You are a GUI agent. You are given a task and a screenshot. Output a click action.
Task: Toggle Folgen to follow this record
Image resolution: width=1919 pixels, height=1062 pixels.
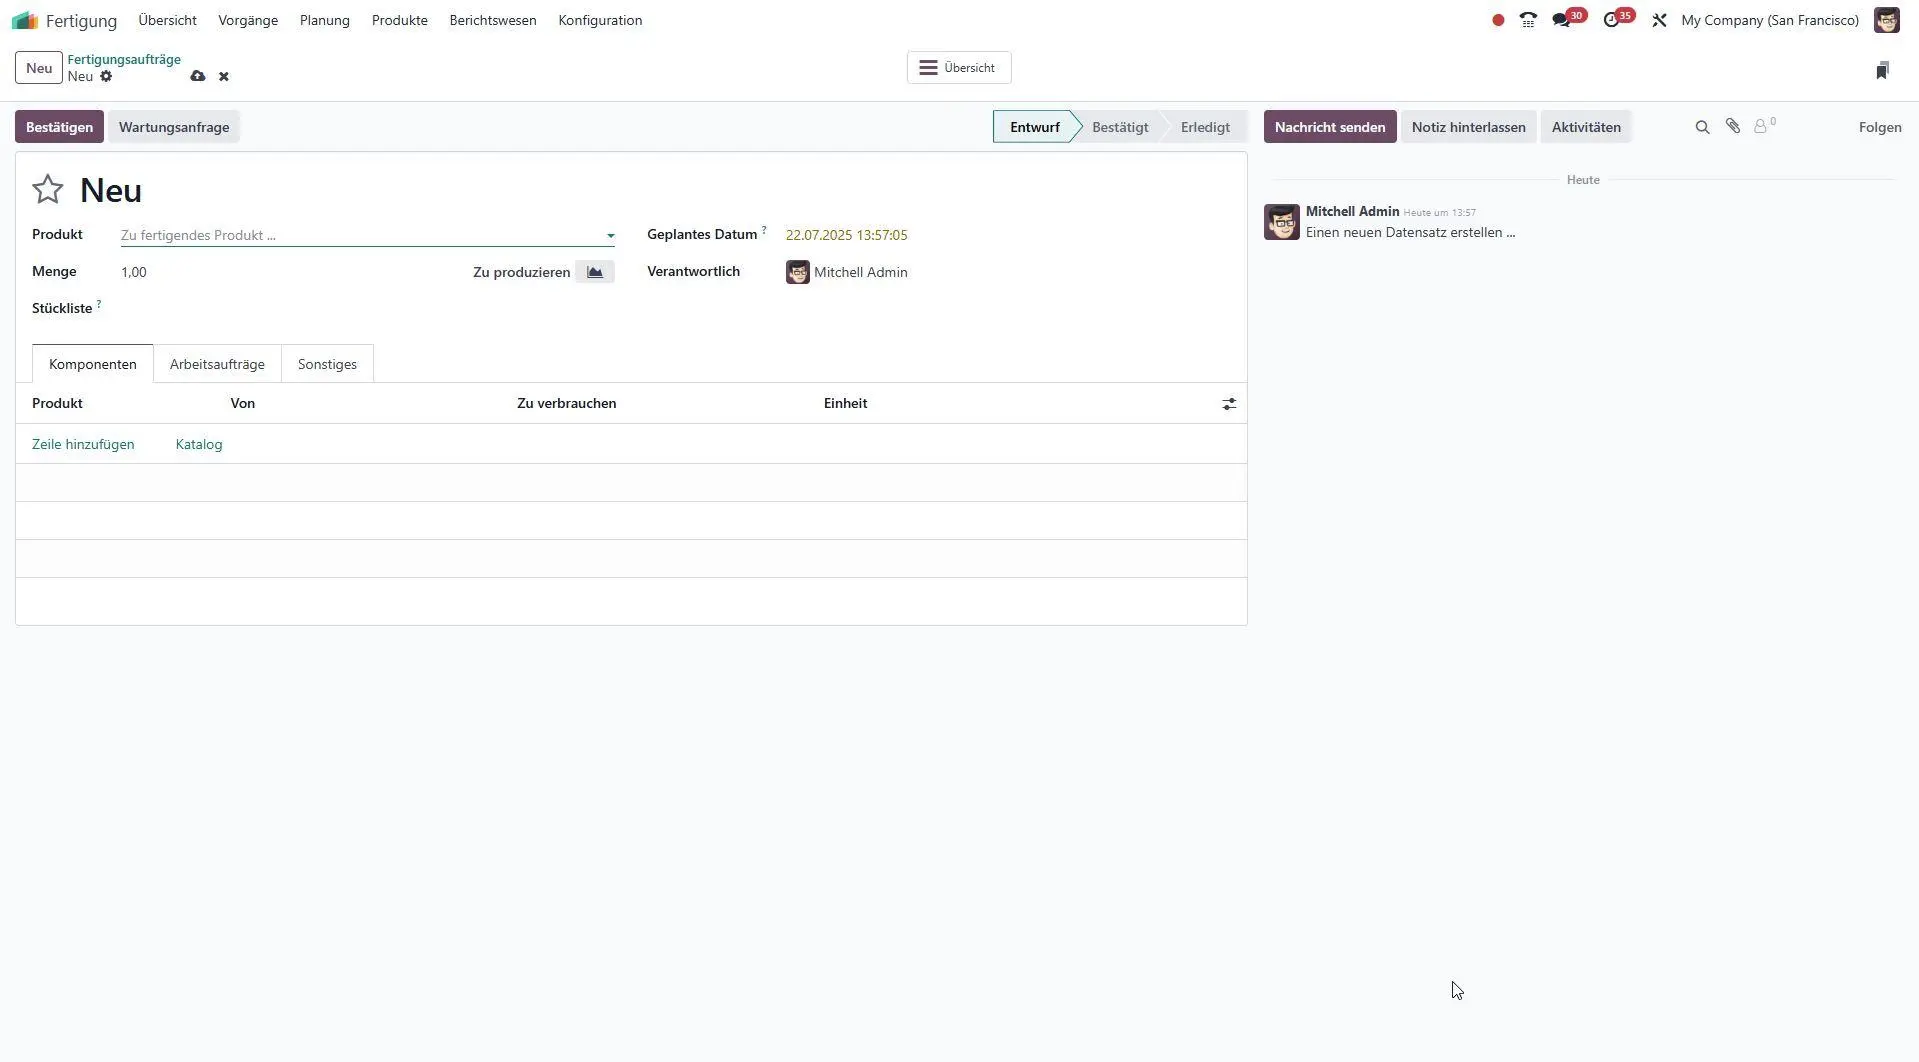coord(1879,127)
